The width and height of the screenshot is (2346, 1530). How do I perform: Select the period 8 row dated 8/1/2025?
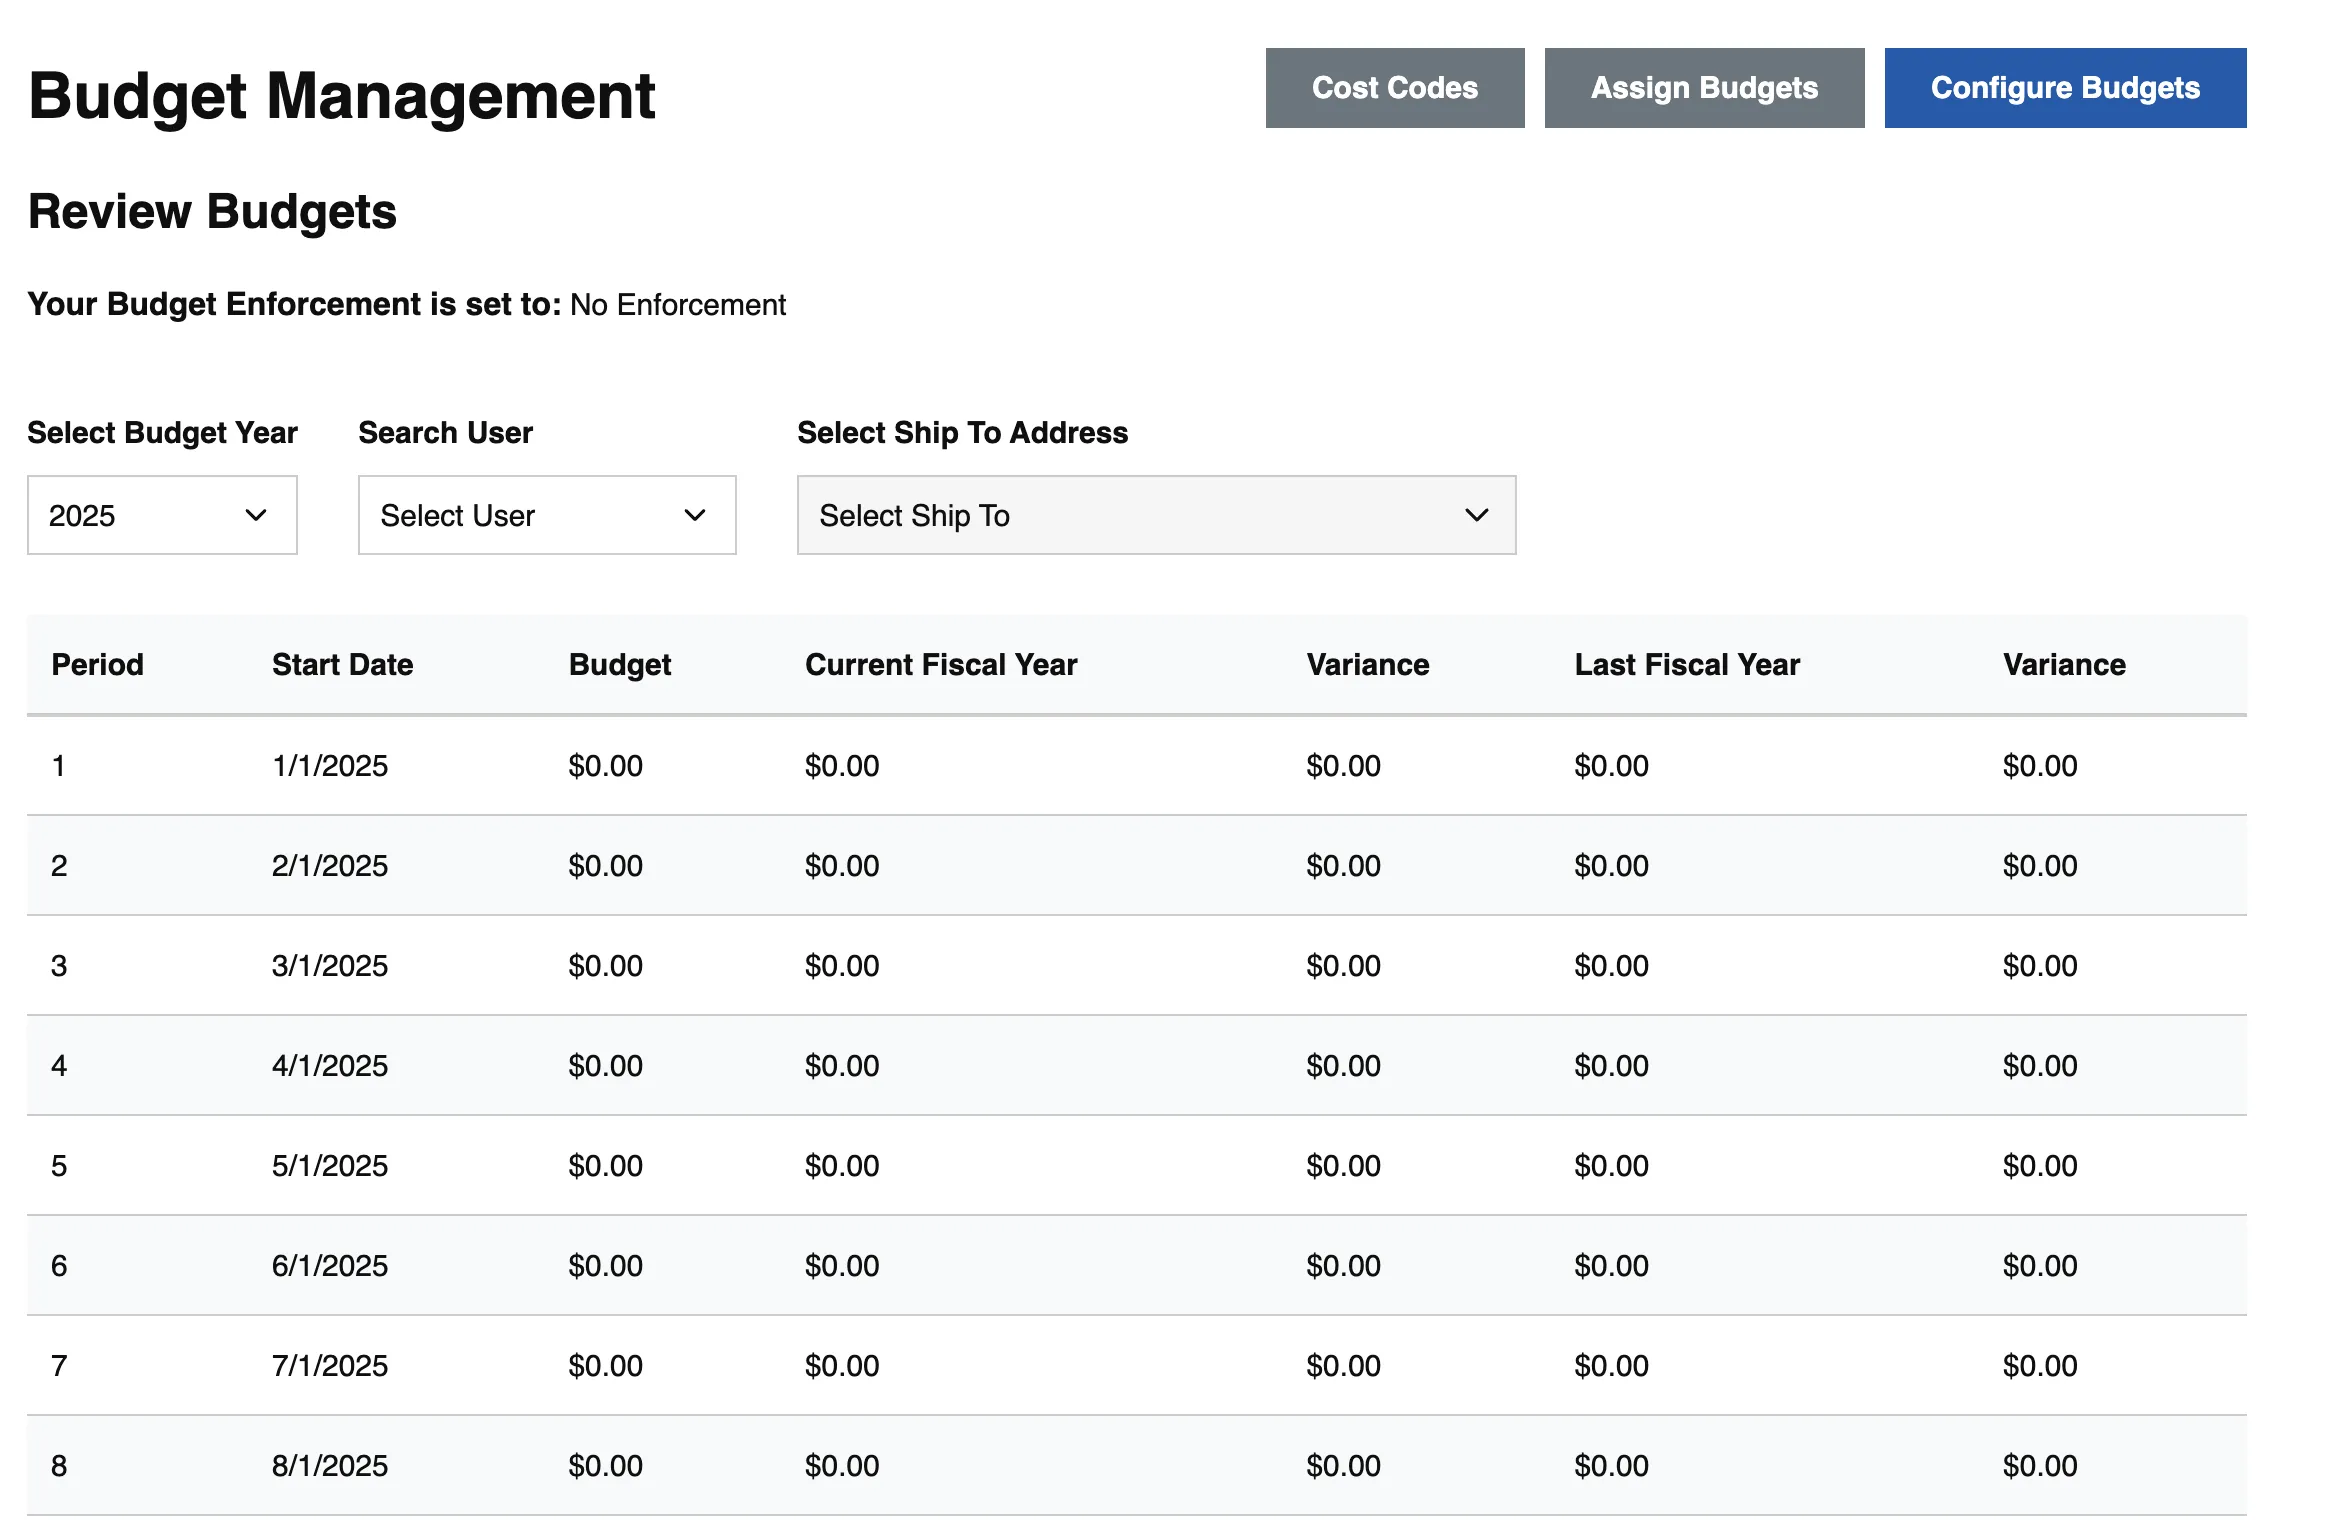[1136, 1466]
